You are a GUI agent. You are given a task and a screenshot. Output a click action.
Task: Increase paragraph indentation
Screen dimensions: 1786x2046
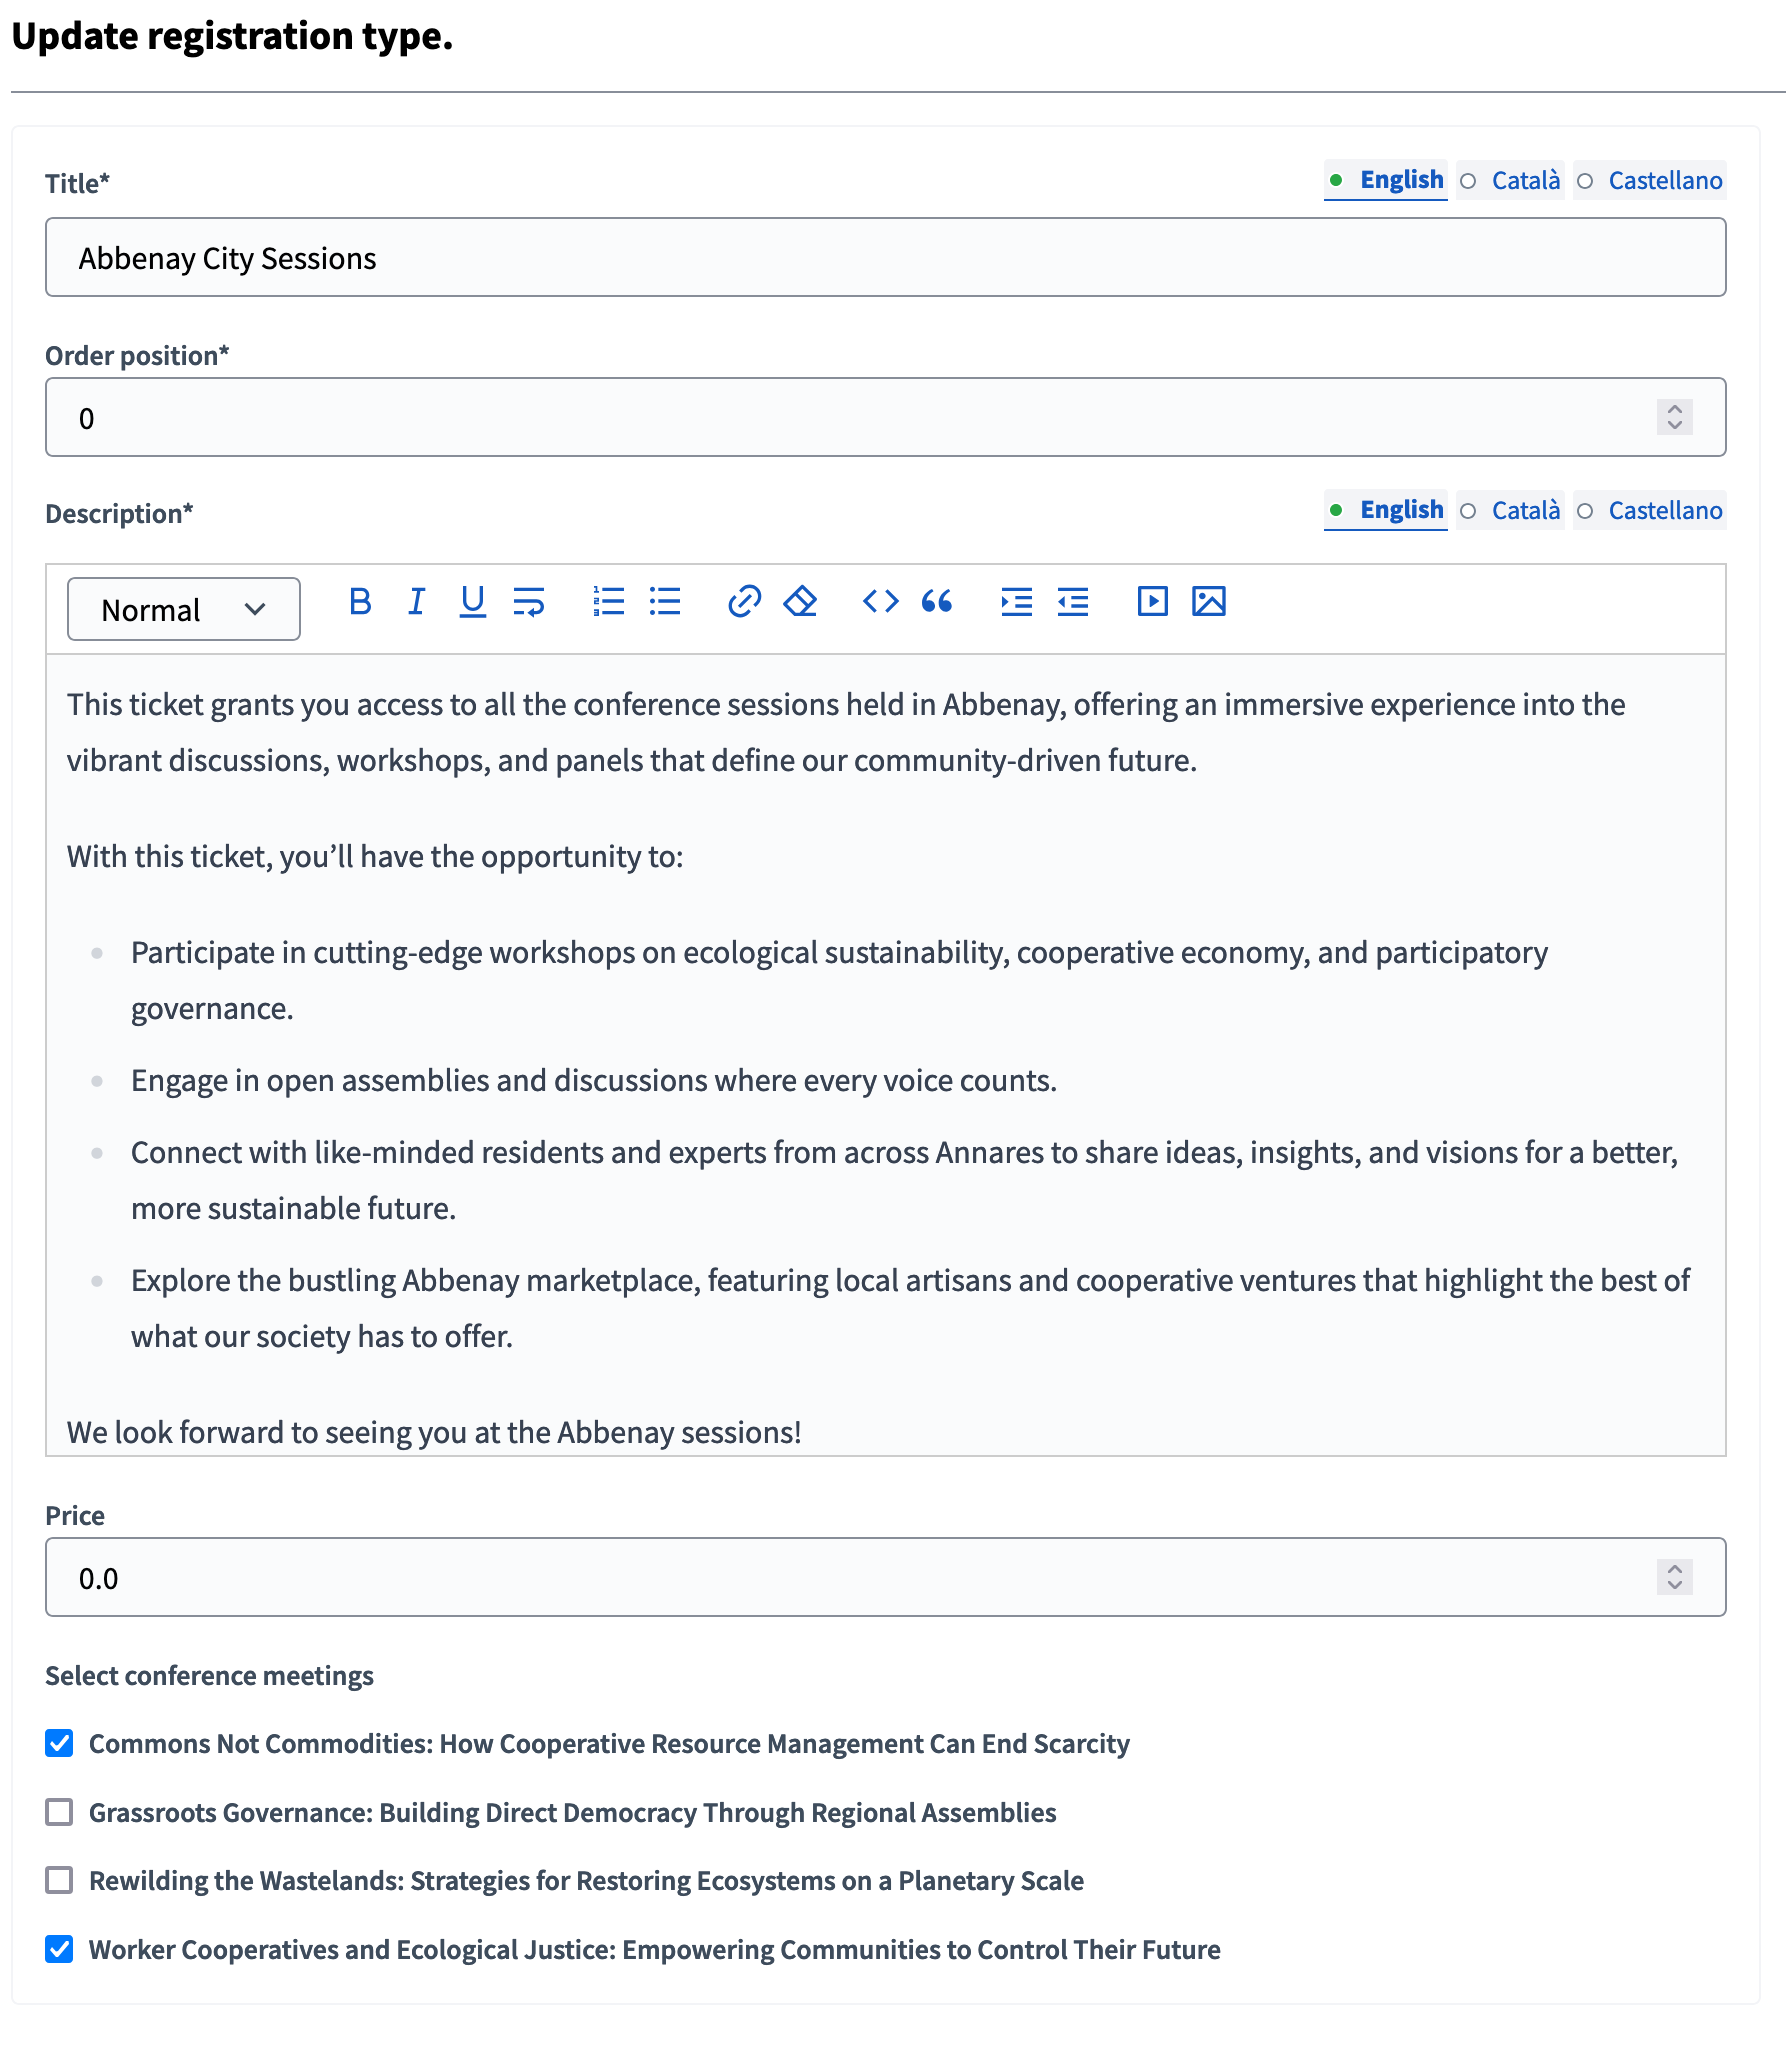[1016, 602]
